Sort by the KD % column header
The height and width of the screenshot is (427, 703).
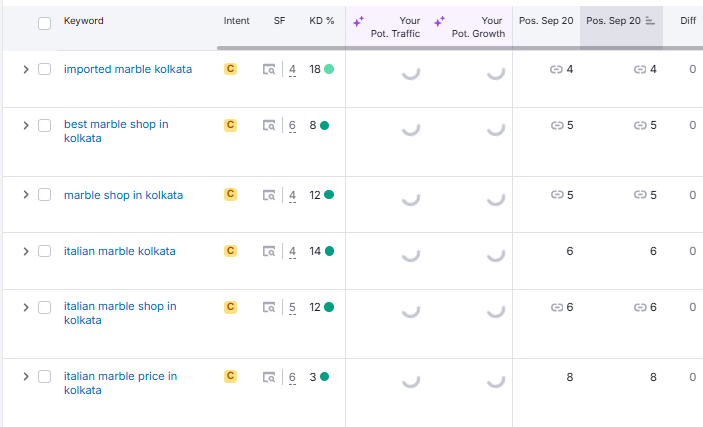(321, 21)
